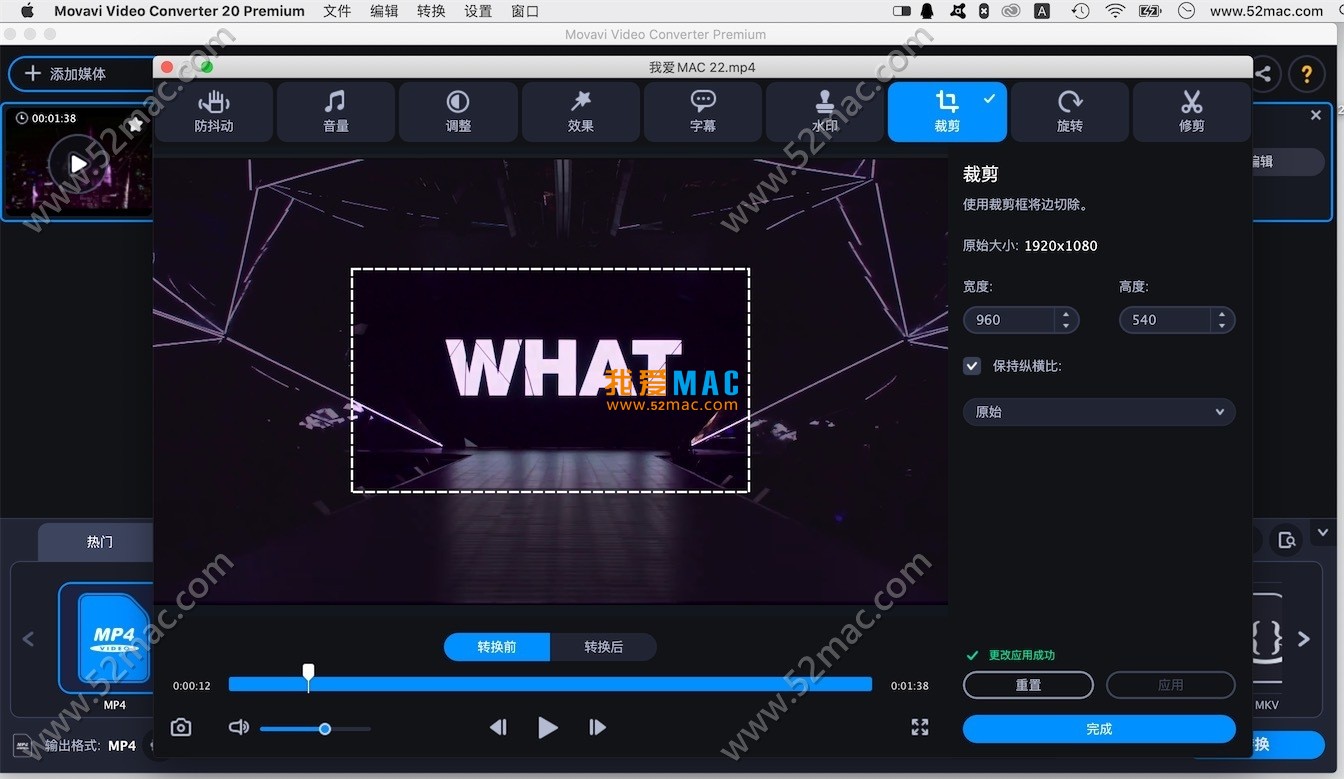Enter fullscreen preview mode
Image resolution: width=1344 pixels, height=779 pixels.
click(x=920, y=727)
